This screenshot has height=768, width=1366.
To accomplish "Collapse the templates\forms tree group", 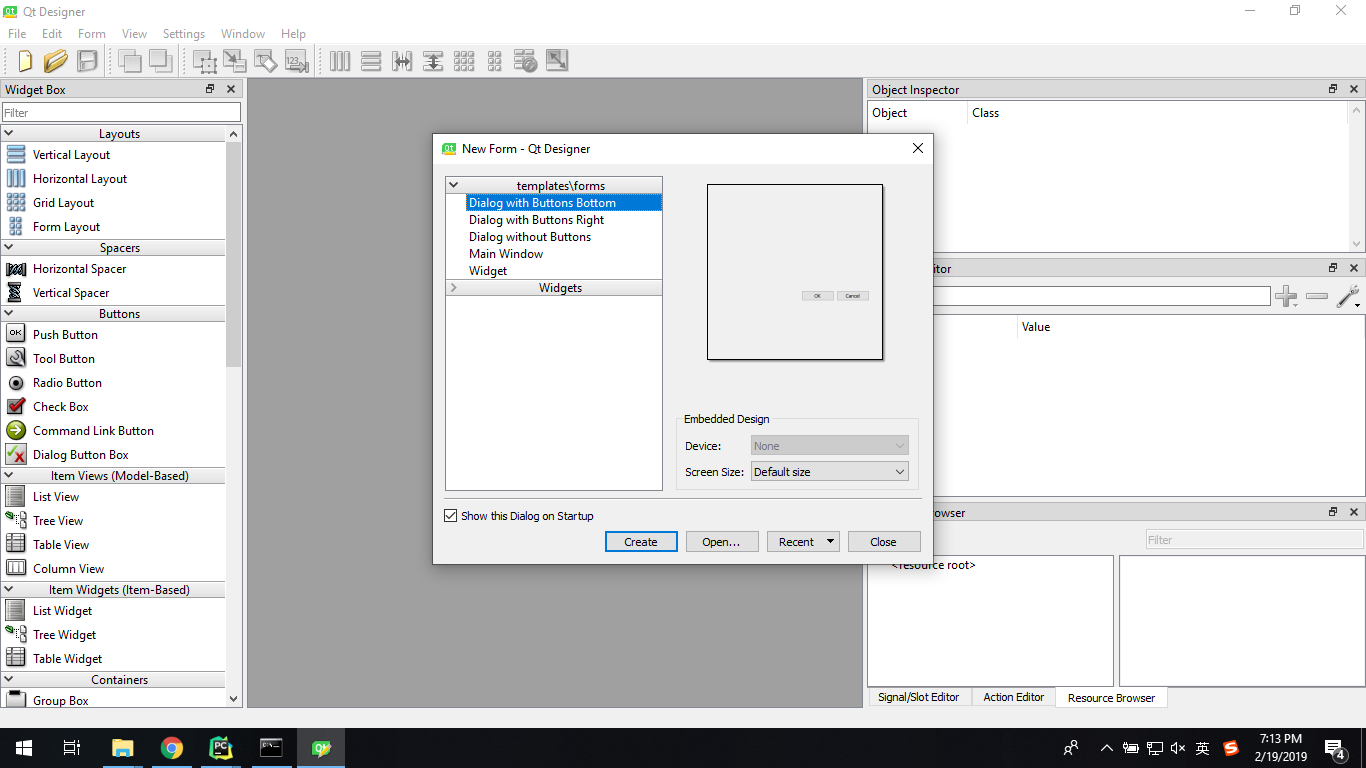I will (x=453, y=185).
